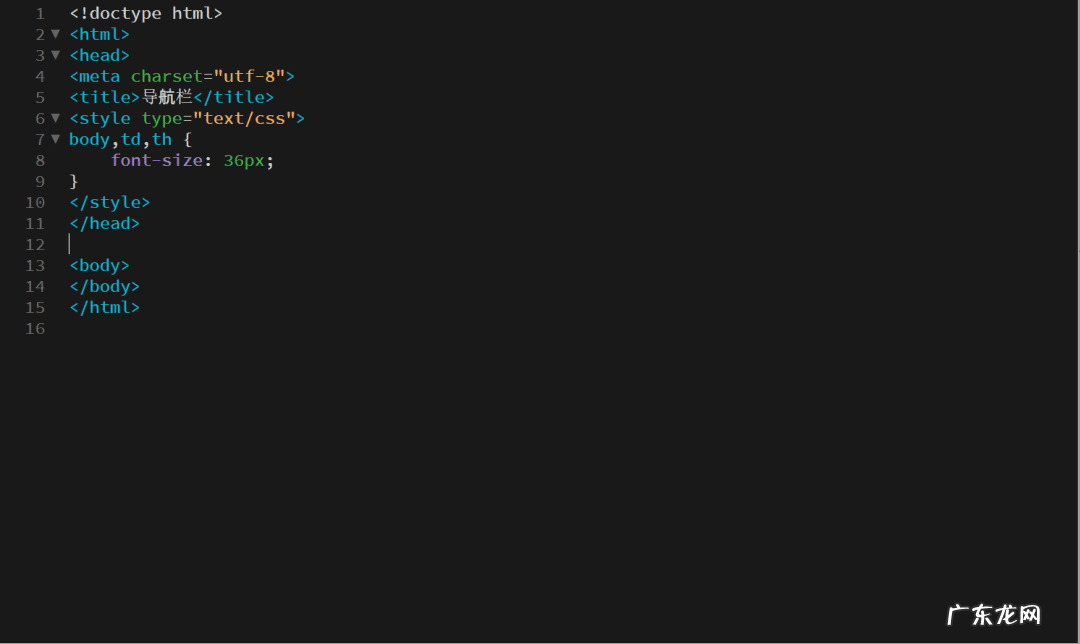Click the closing style tag
The height and width of the screenshot is (644, 1080).
pyautogui.click(x=110, y=202)
